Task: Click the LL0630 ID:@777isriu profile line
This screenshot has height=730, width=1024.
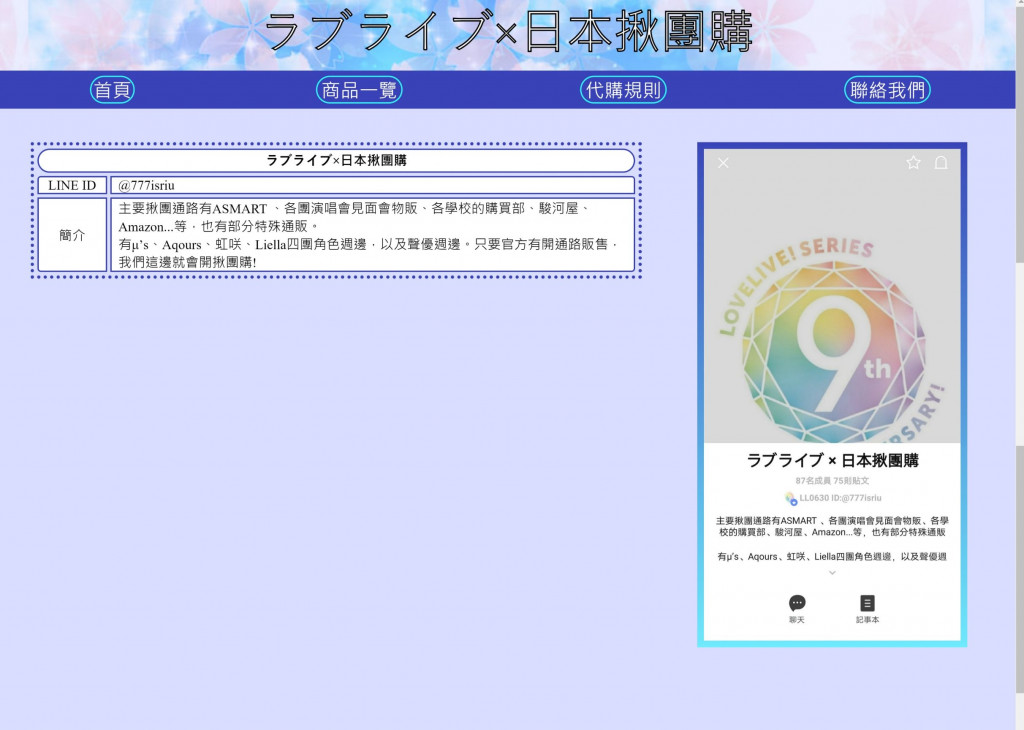Action: pos(833,498)
